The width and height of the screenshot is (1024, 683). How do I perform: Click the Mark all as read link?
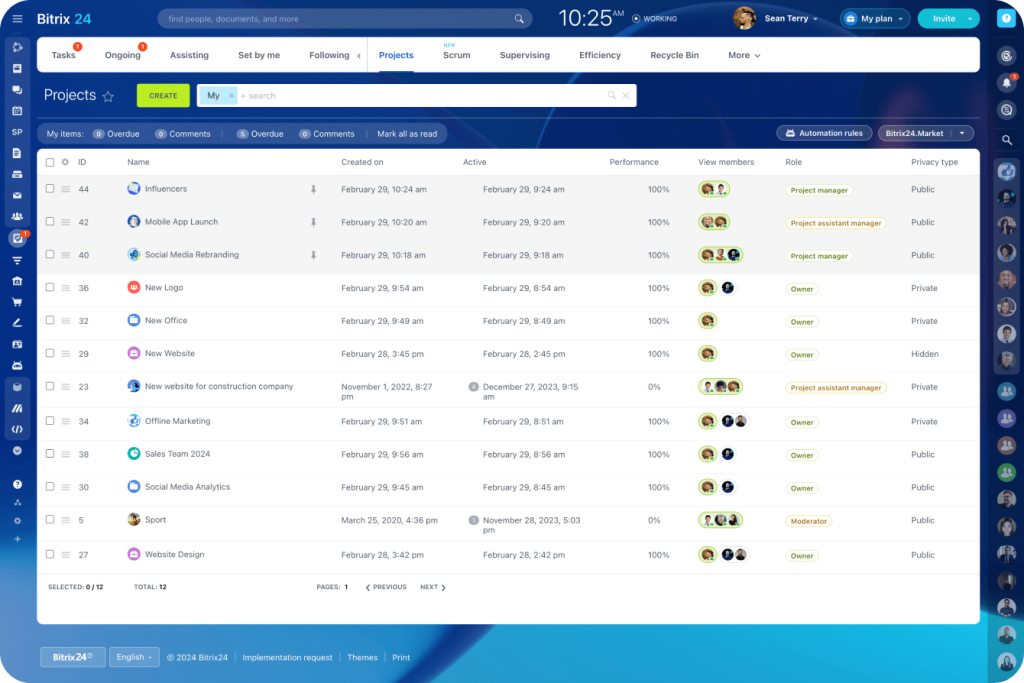[x=407, y=133]
